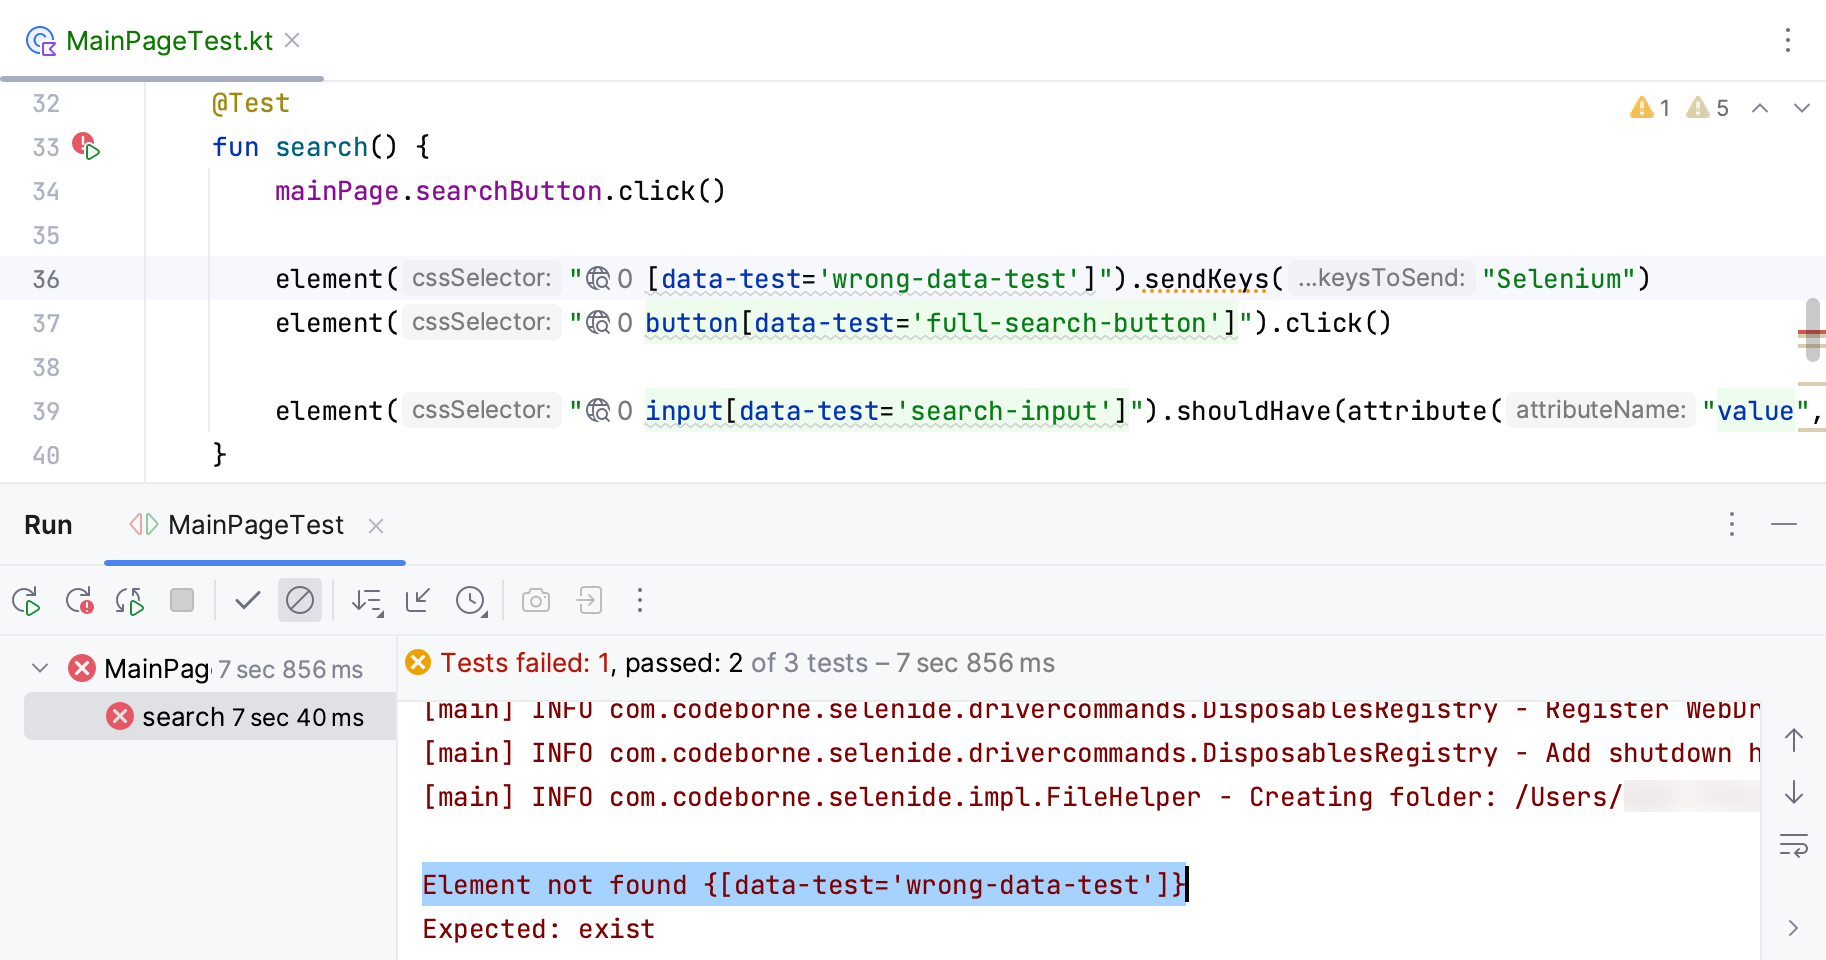Open sort tests dropdown with duration options
This screenshot has width=1826, height=960.
click(x=367, y=600)
